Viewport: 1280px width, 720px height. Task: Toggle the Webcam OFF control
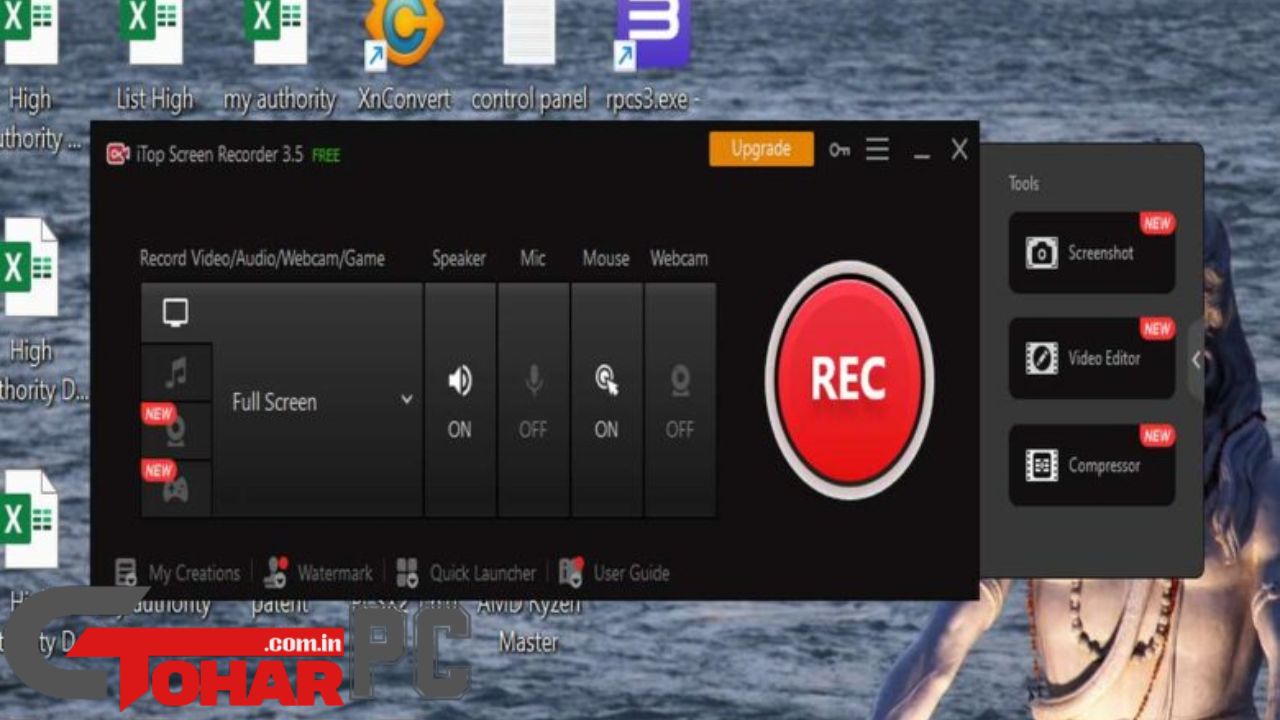click(680, 400)
